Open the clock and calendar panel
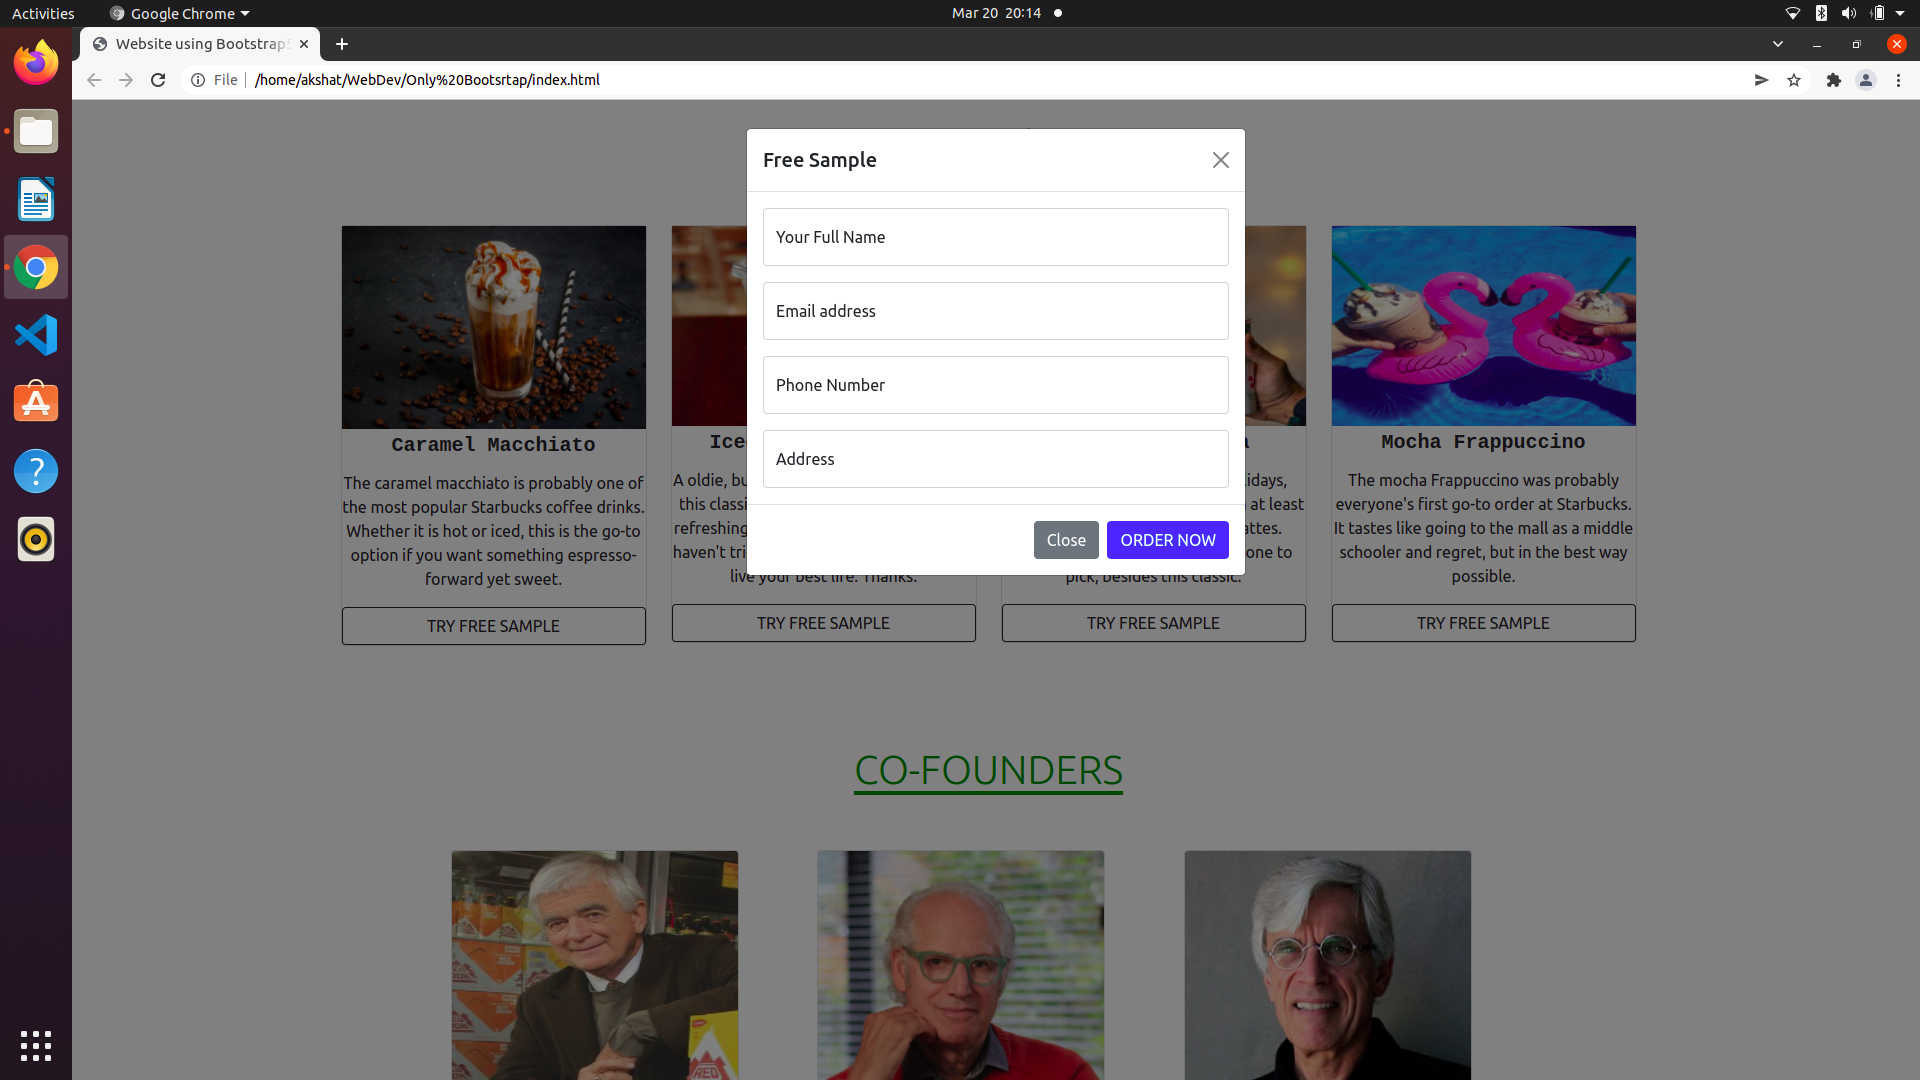This screenshot has height=1080, width=1920. click(996, 13)
